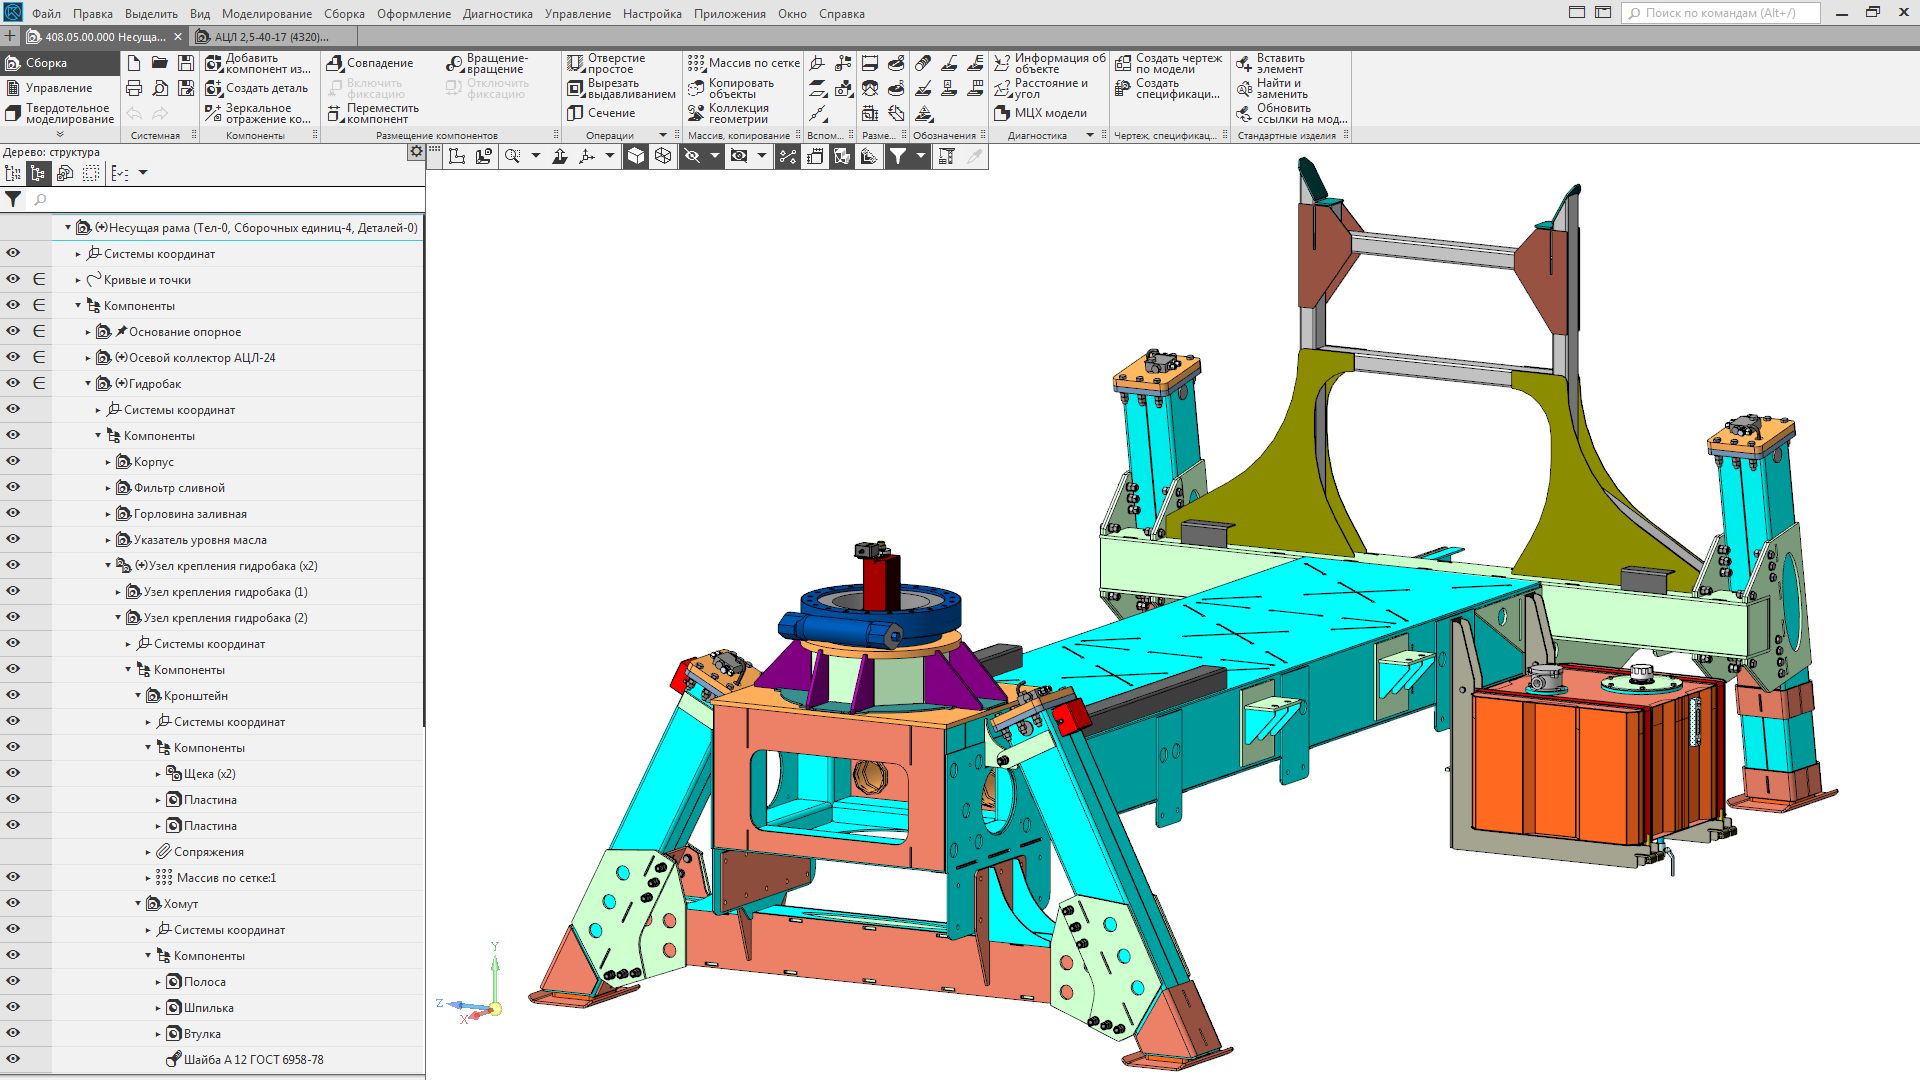Expand the Корпус tree node
1920x1080 pixels.
coord(108,462)
